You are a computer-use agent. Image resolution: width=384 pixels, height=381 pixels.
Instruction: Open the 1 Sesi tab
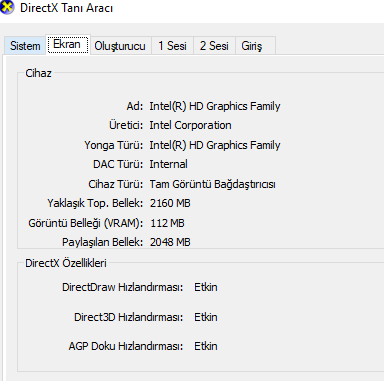172,46
